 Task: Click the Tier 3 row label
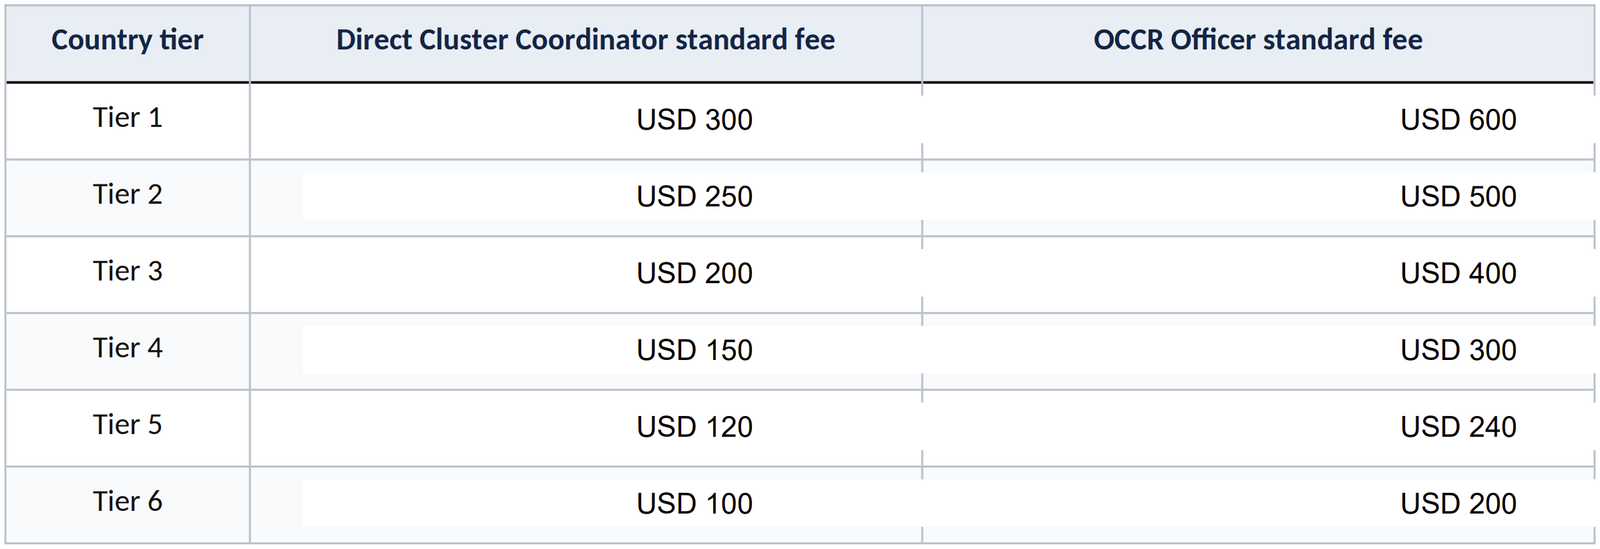127,272
